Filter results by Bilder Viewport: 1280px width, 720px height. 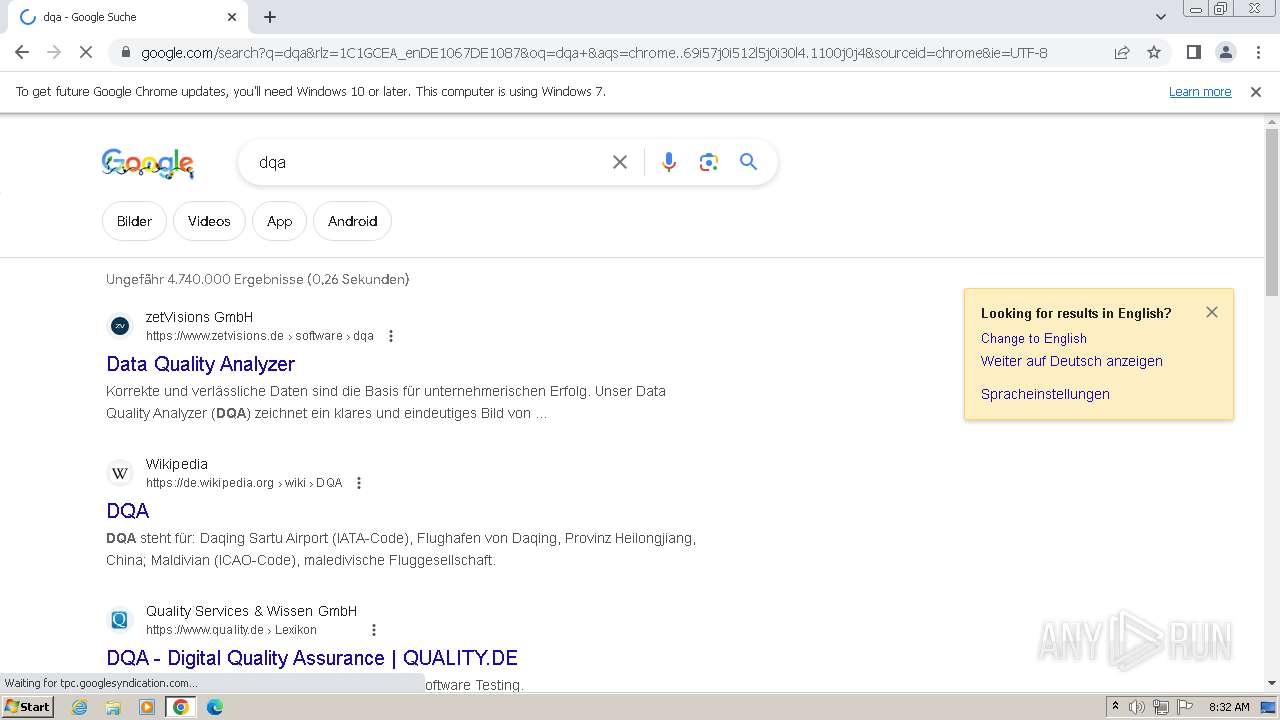coord(134,221)
